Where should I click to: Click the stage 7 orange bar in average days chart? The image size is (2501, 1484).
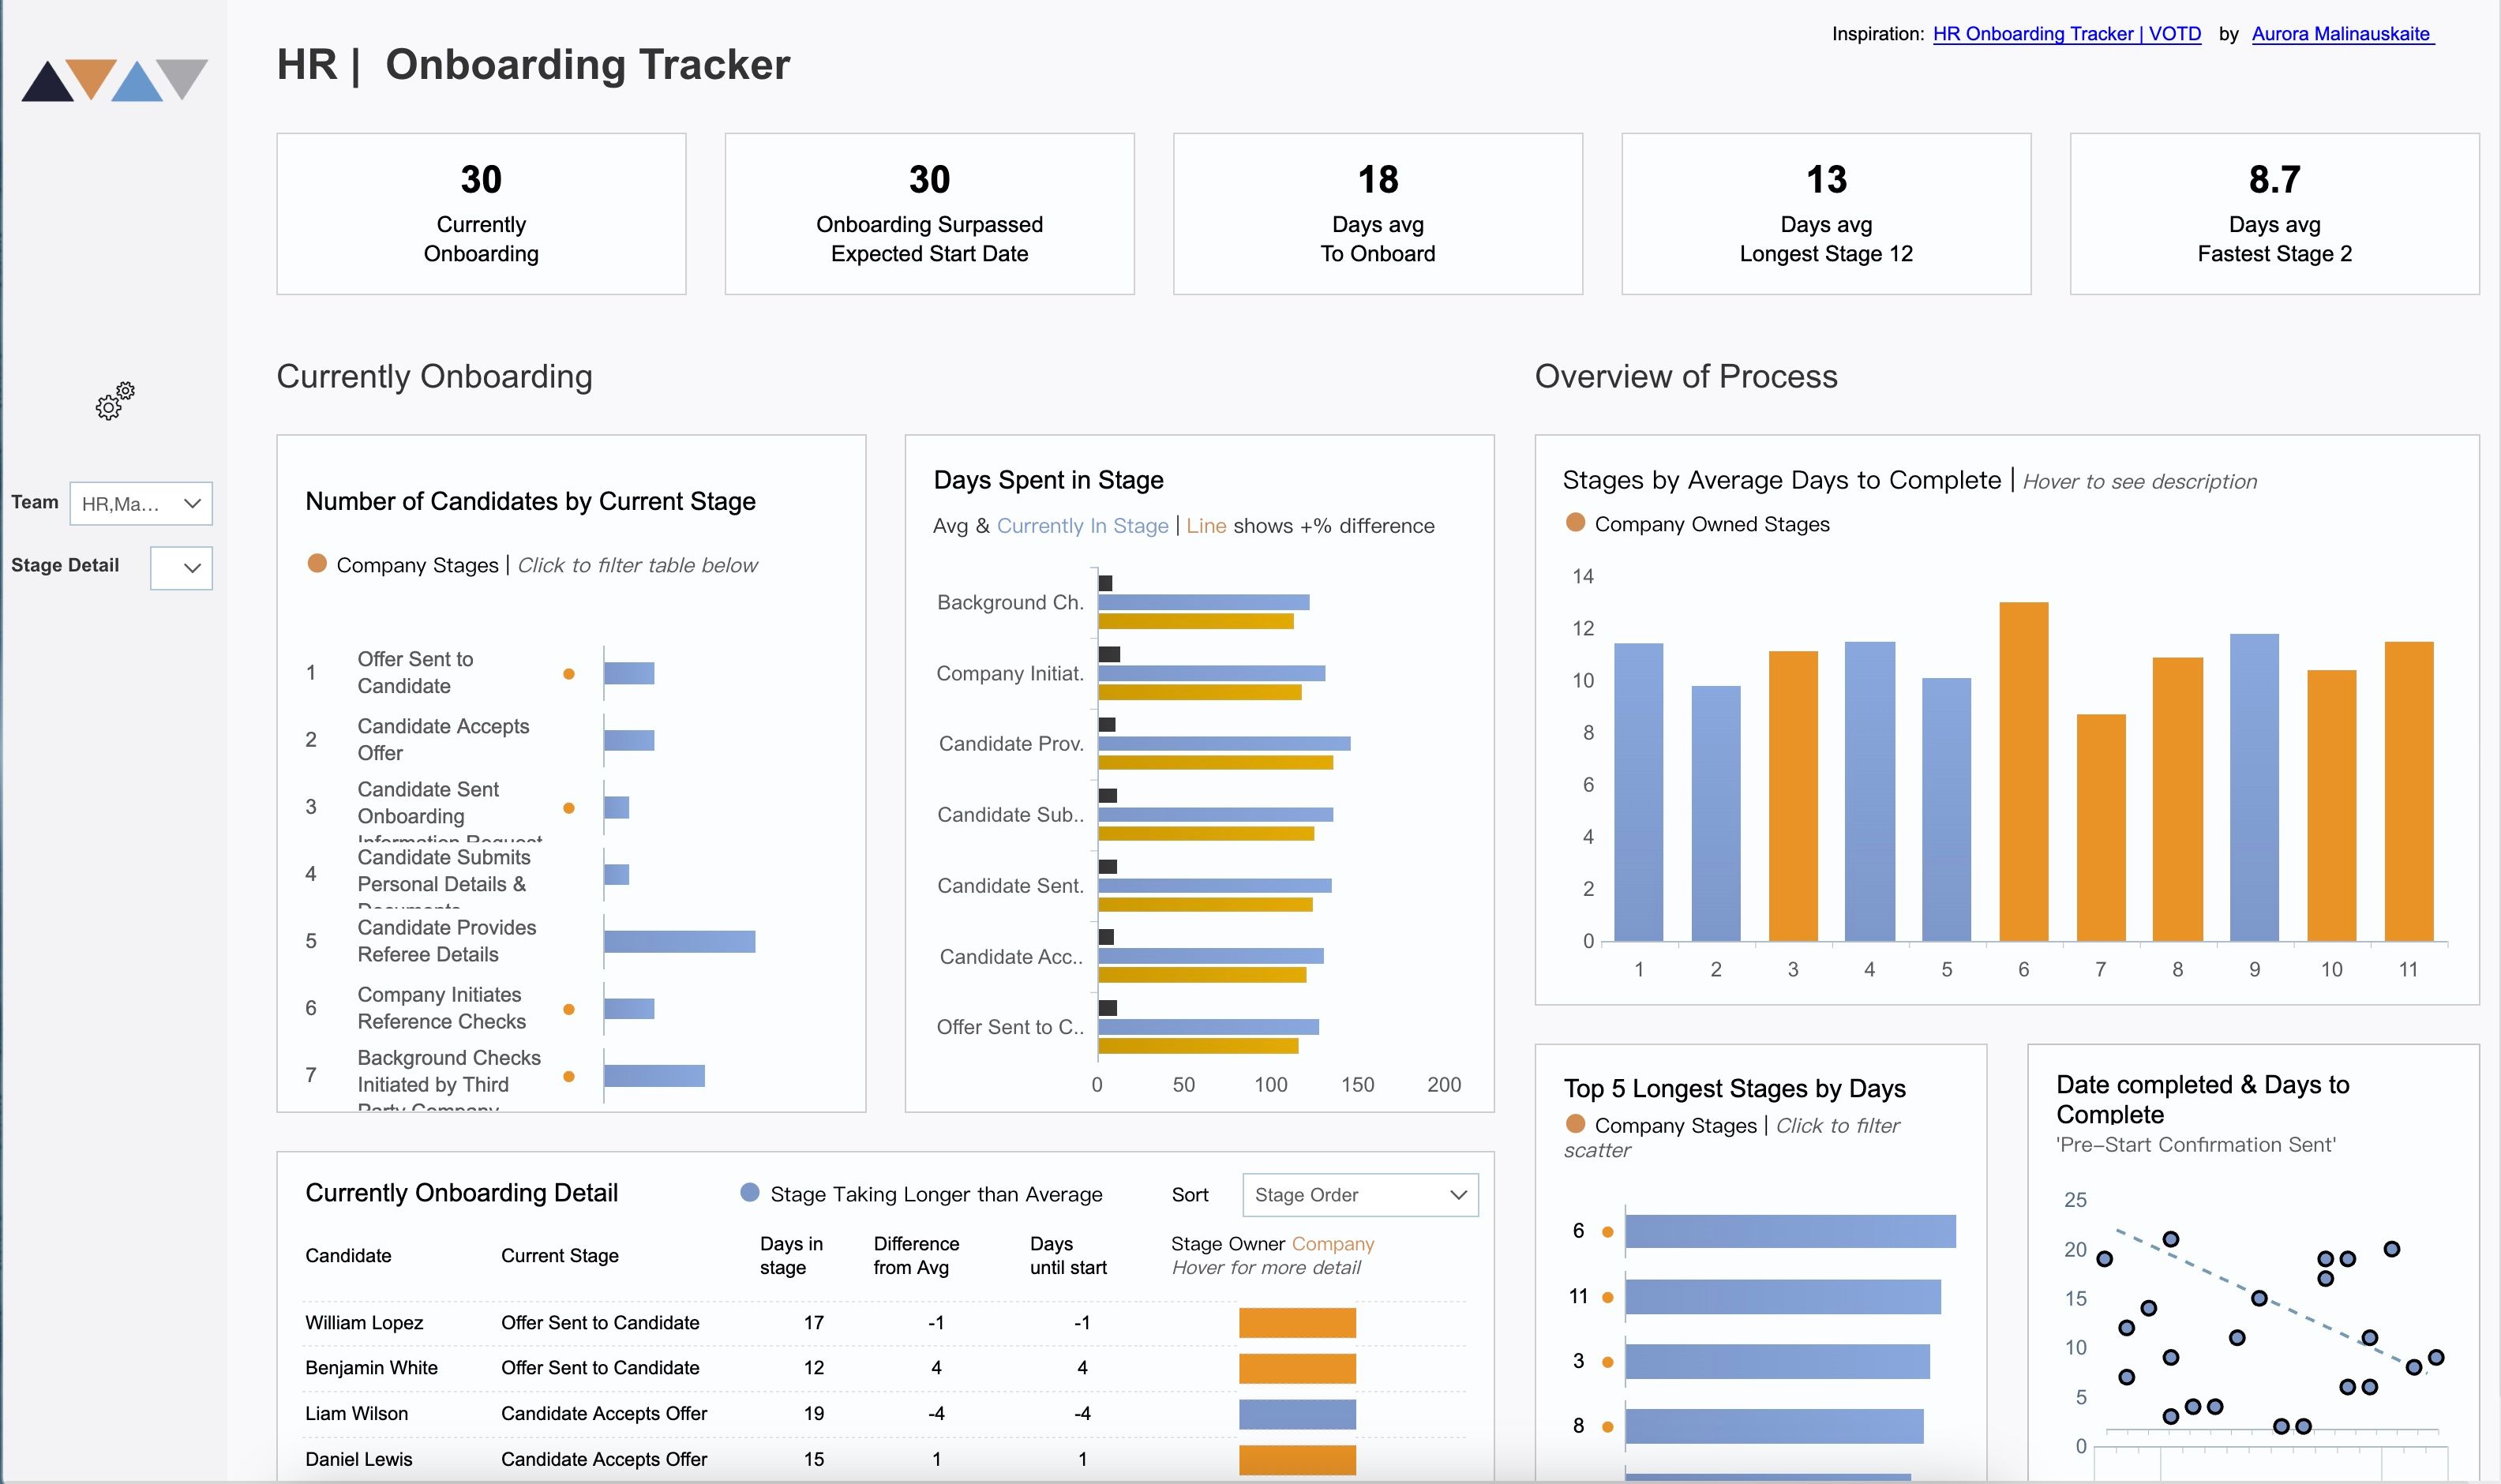[x=2100, y=827]
